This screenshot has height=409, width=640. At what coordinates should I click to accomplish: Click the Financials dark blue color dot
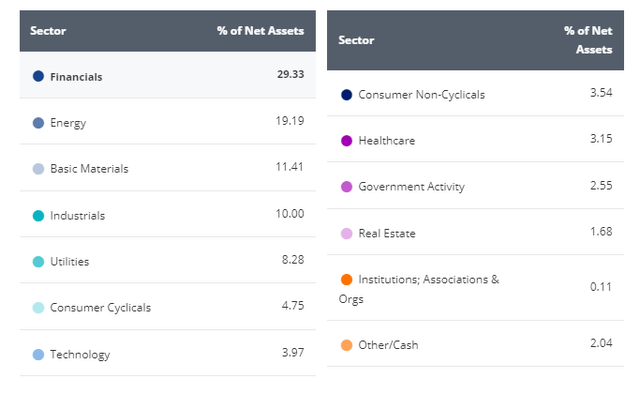point(38,76)
